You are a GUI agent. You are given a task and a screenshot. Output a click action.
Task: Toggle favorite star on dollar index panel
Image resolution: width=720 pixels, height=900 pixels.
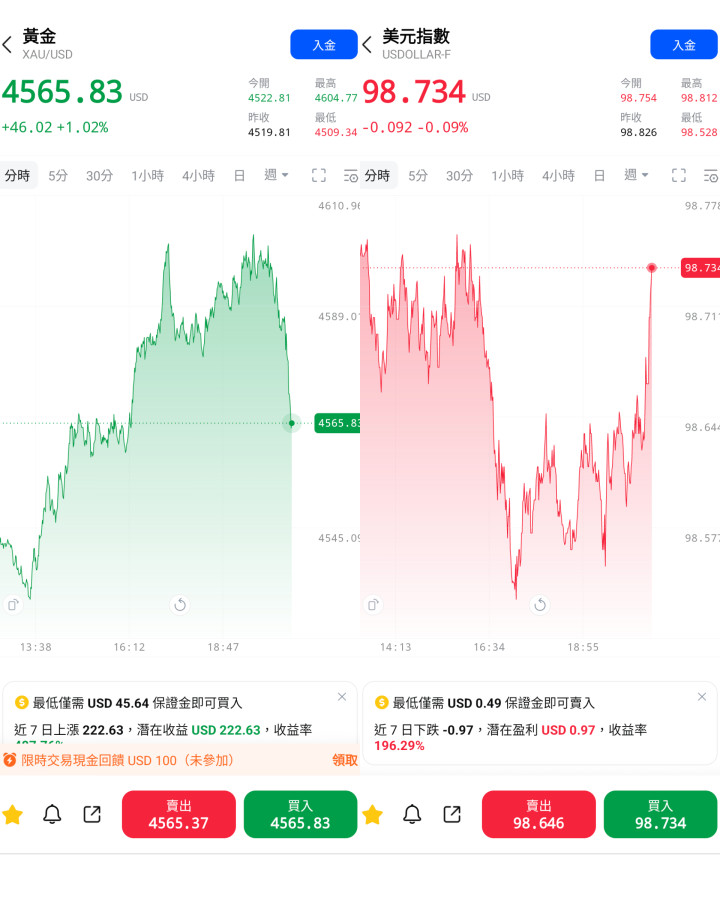click(x=373, y=814)
